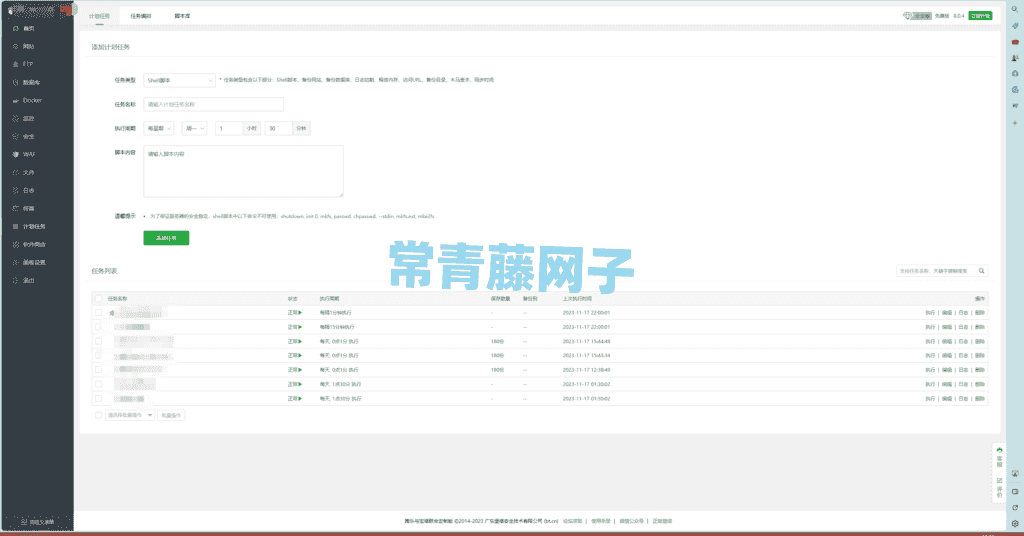Open 终端 in the sidebar
Screen dimensions: 1024x536
pos(28,208)
